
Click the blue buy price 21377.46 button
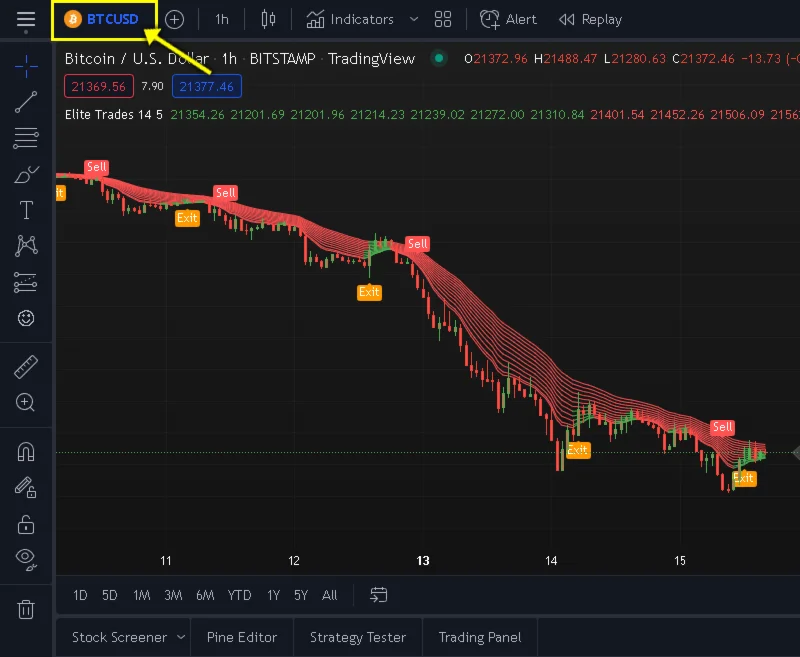(207, 86)
